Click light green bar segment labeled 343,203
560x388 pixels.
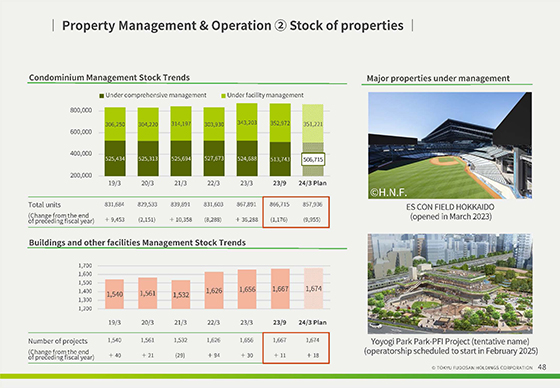click(247, 122)
